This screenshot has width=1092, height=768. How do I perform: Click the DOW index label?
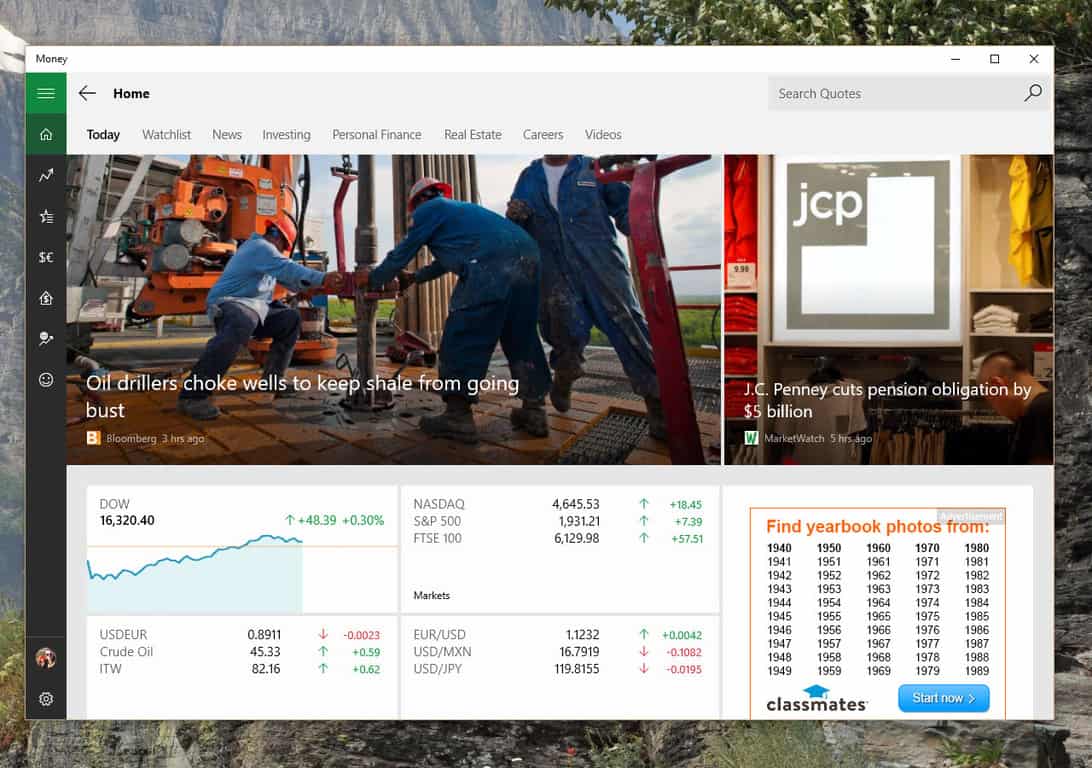(x=114, y=503)
